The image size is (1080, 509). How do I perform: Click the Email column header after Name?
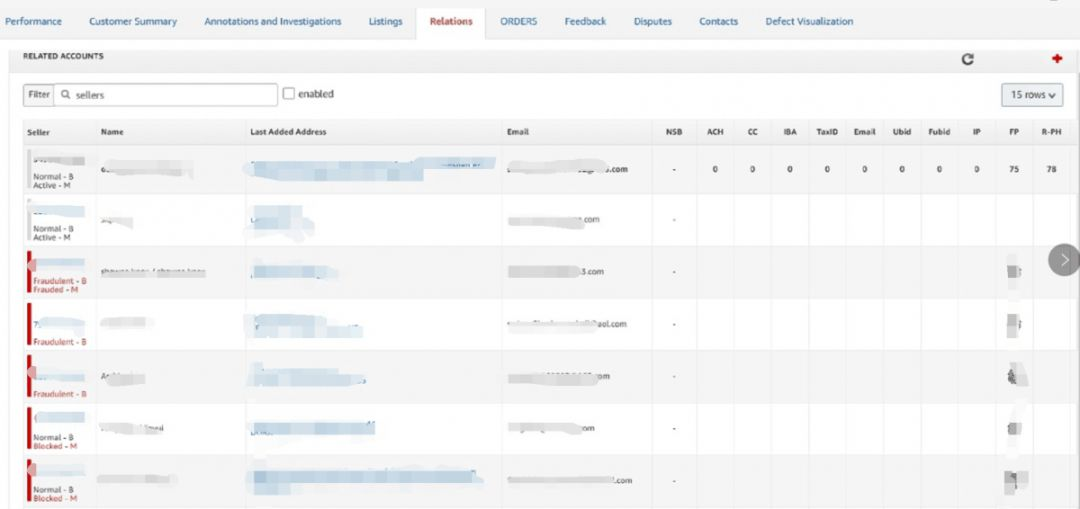518,132
